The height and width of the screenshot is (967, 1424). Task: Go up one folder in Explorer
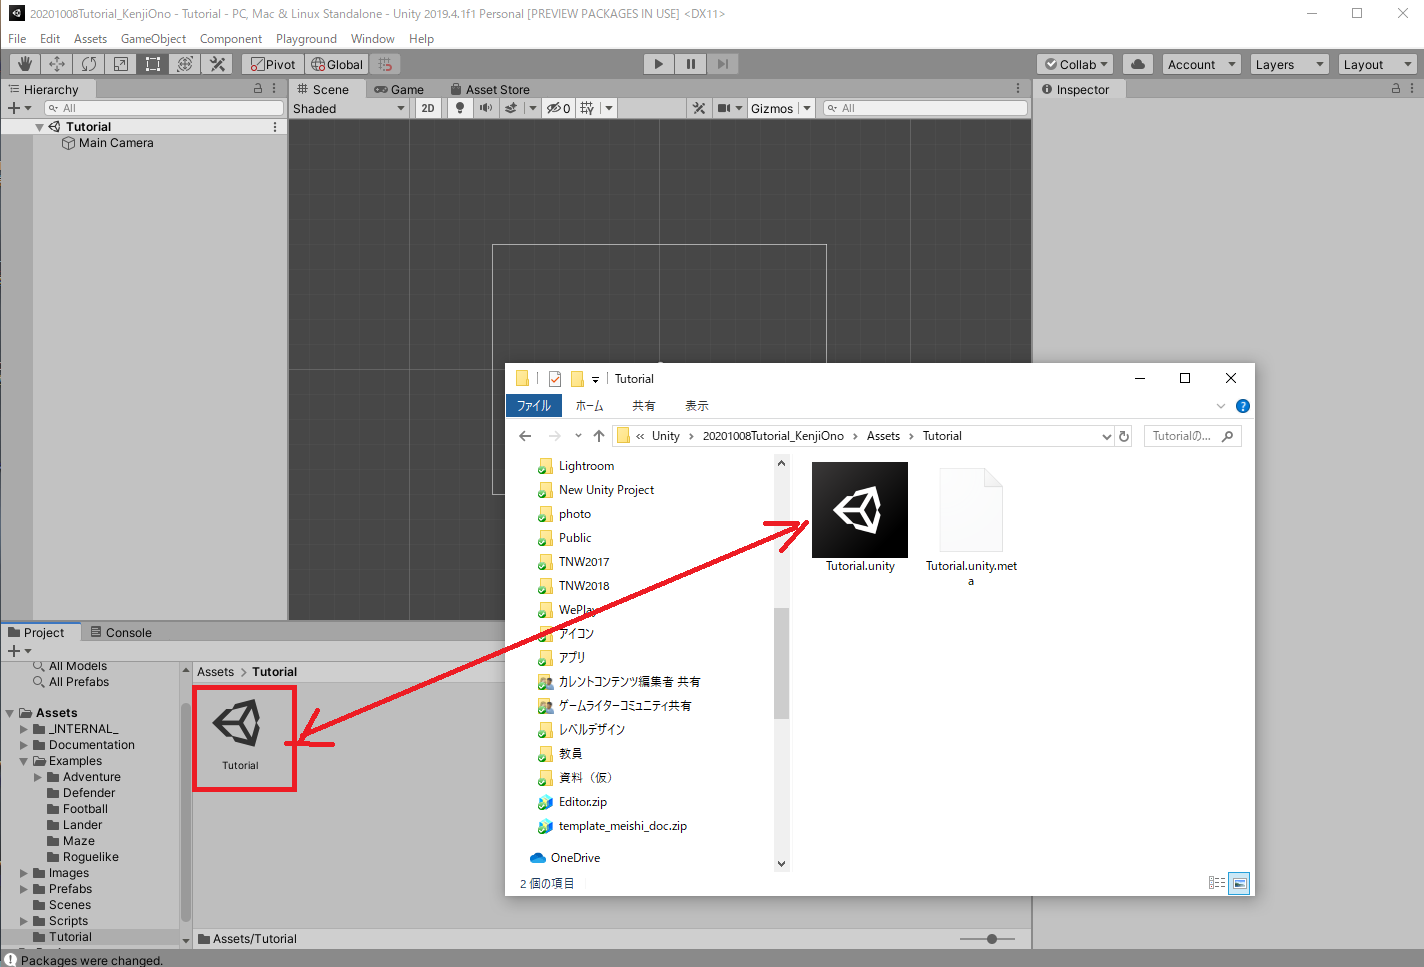599,436
